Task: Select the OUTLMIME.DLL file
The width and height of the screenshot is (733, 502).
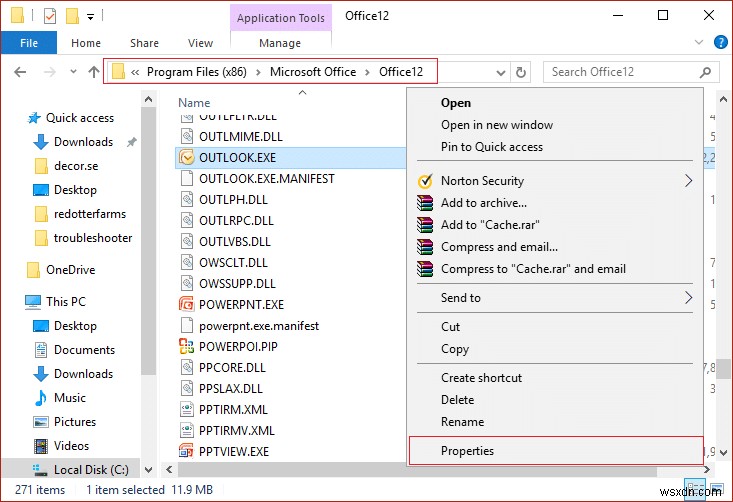Action: tap(241, 136)
